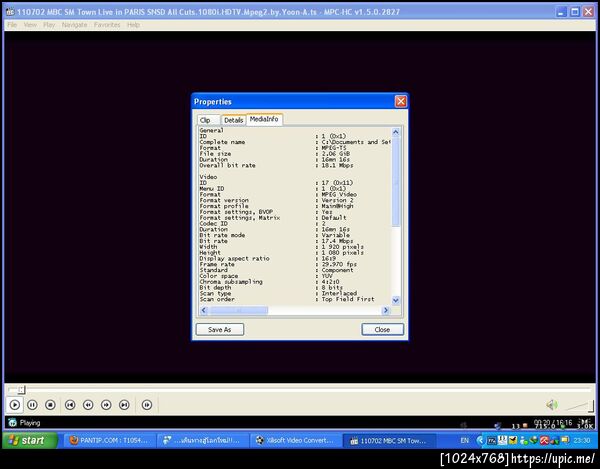
Task: Open the Navigate menu
Action: 75,25
